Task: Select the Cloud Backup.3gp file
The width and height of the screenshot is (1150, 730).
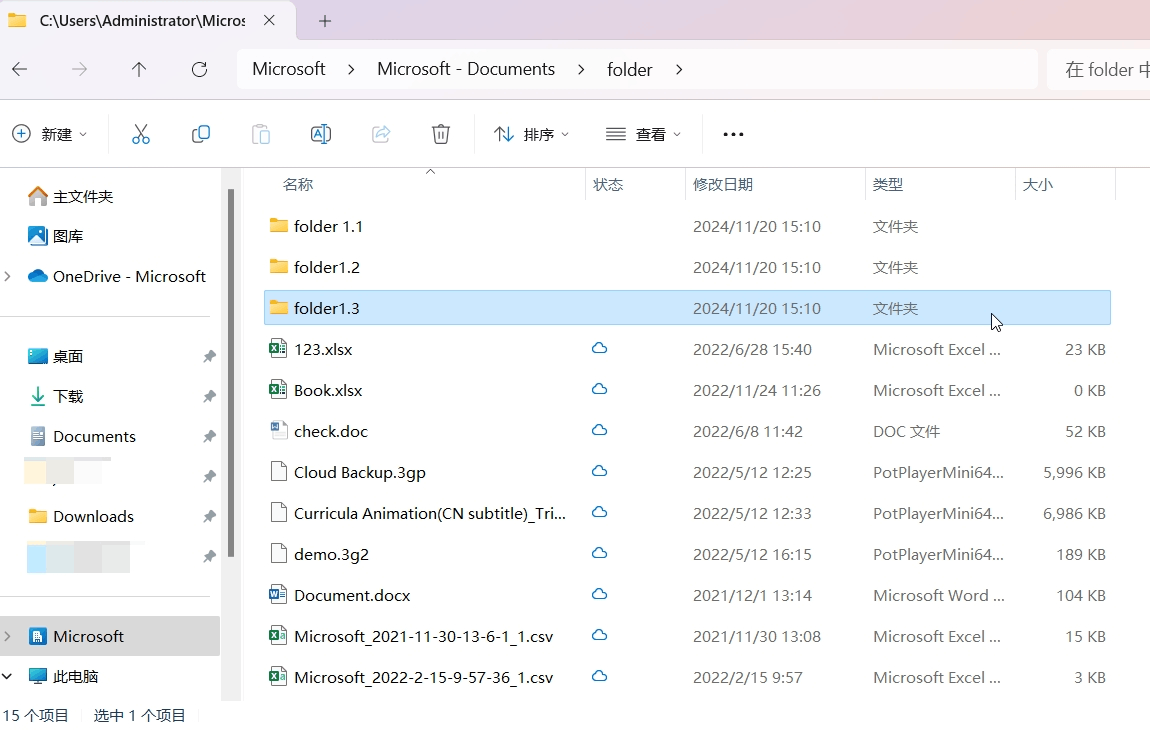Action: (x=359, y=472)
